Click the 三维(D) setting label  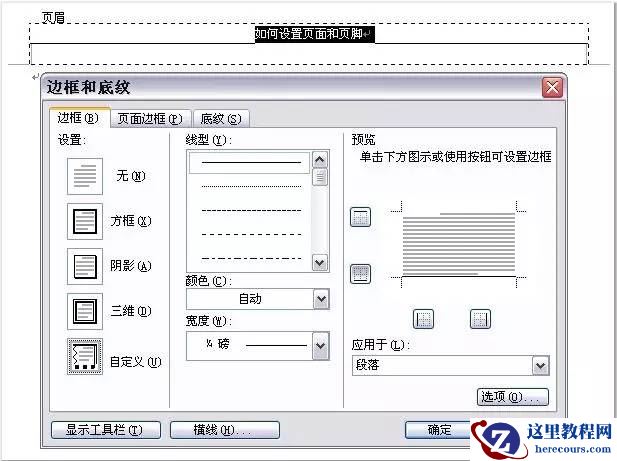click(x=131, y=311)
